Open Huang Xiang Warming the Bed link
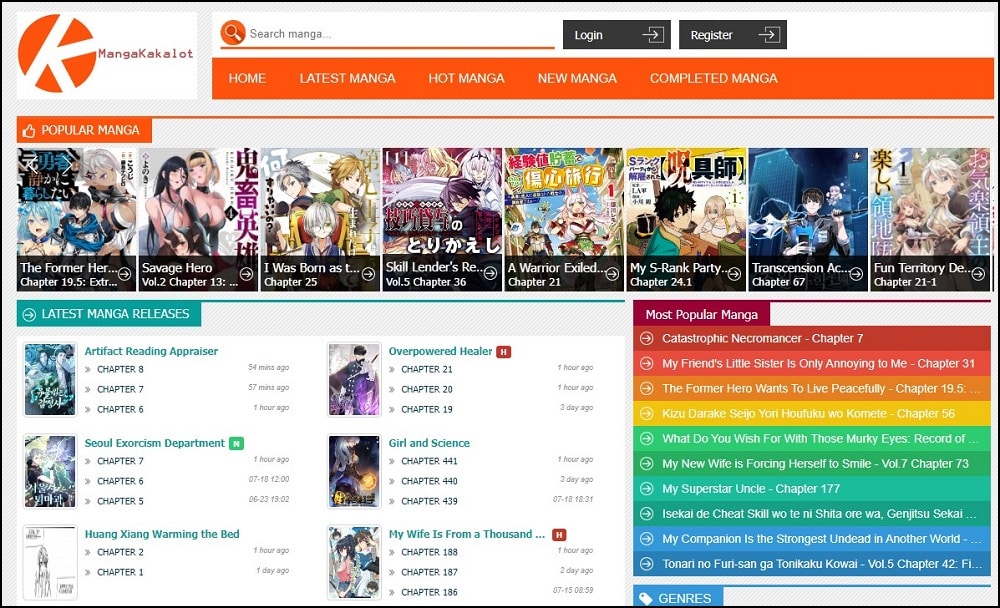 162,534
